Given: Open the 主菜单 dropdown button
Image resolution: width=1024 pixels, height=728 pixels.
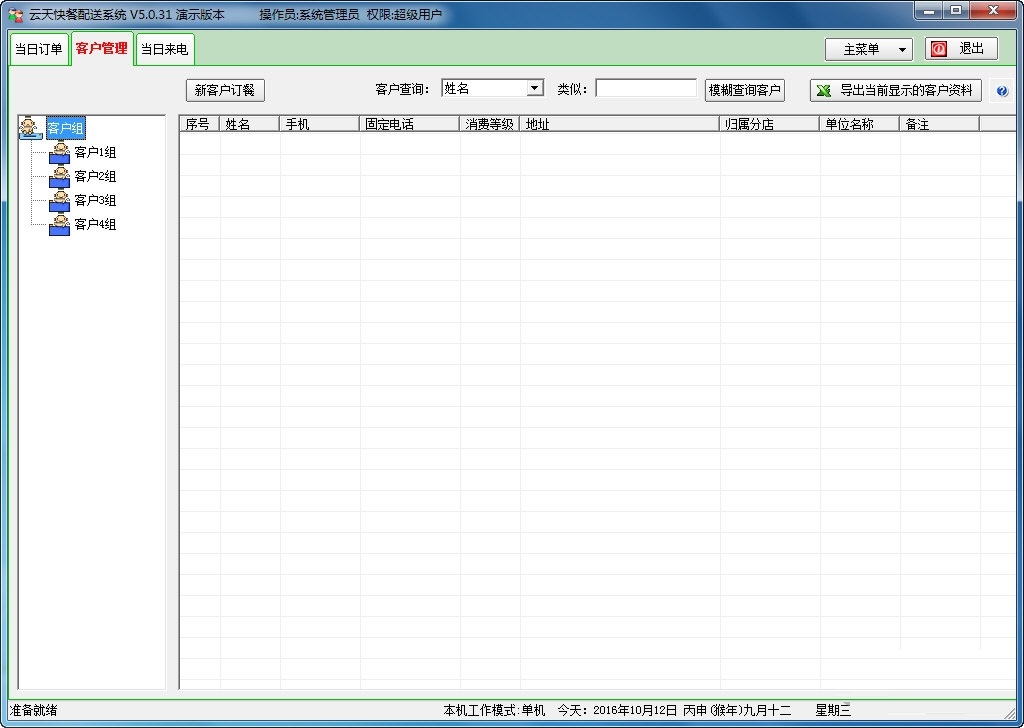Looking at the screenshot, I should 869,49.
